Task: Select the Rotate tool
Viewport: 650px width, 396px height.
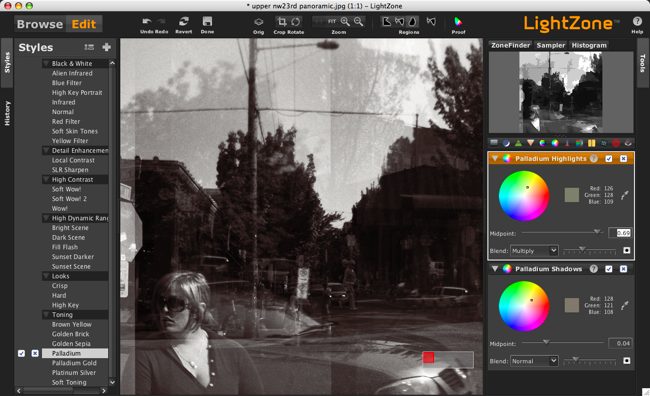Action: (296, 22)
